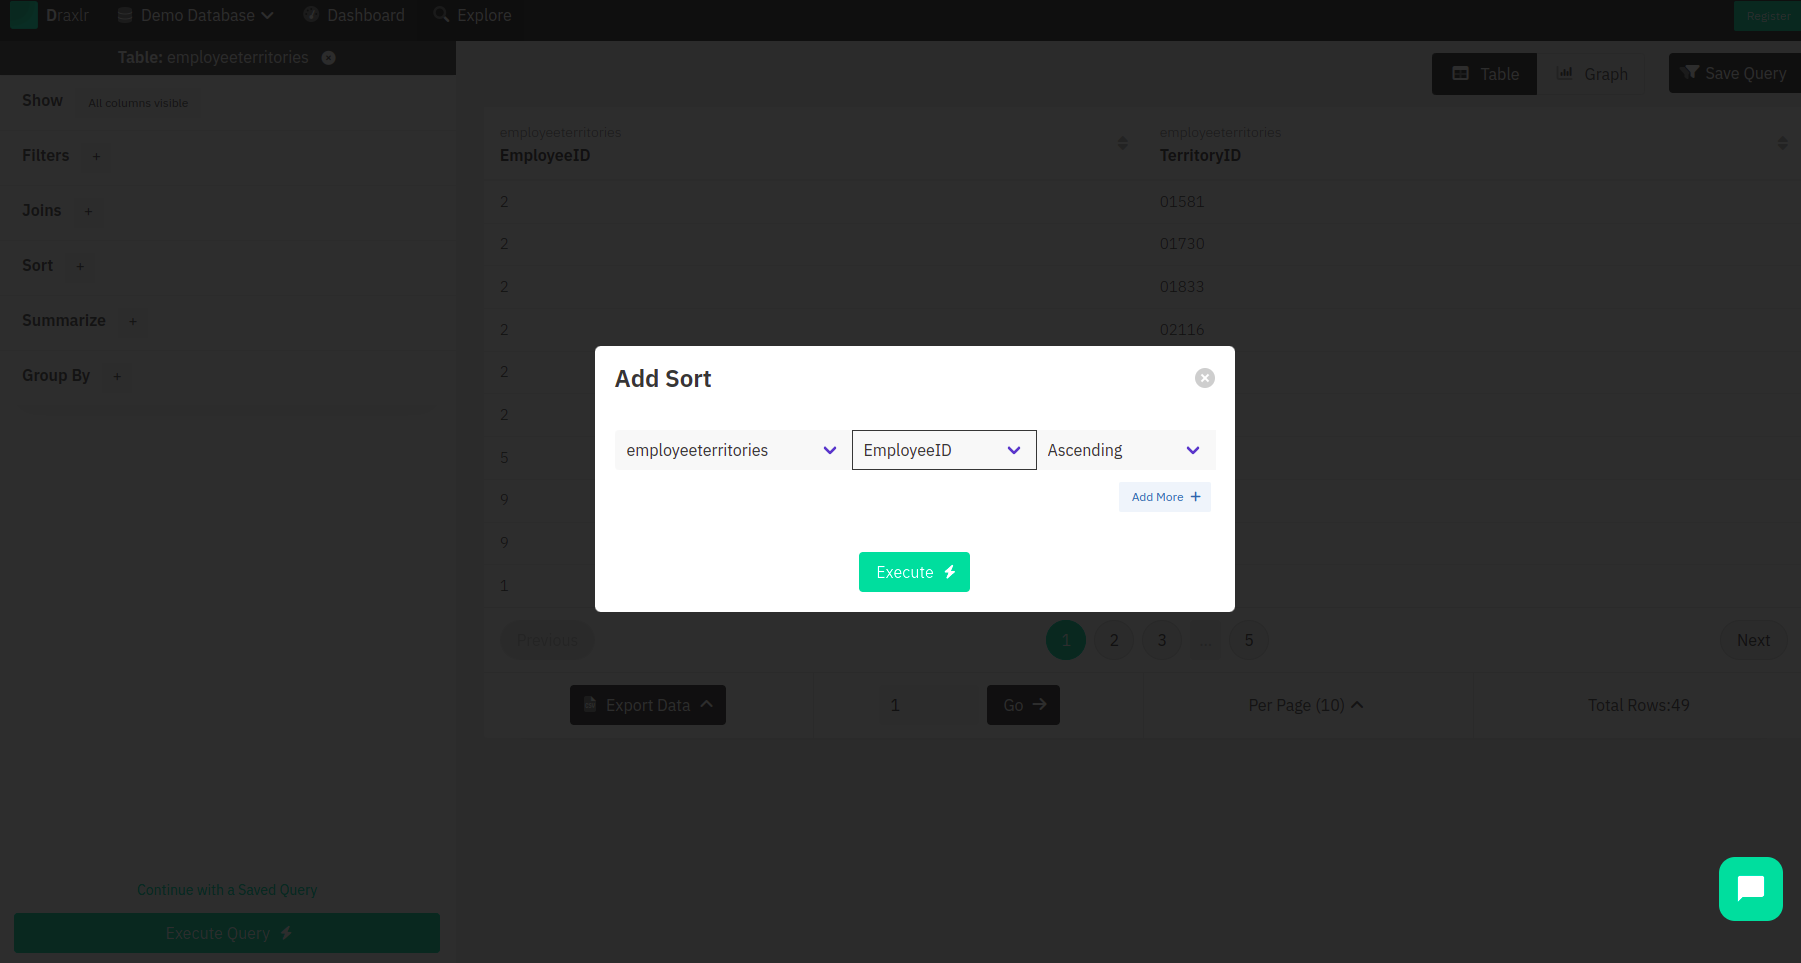Click the page number input field
The width and height of the screenshot is (1801, 963).
pos(930,705)
